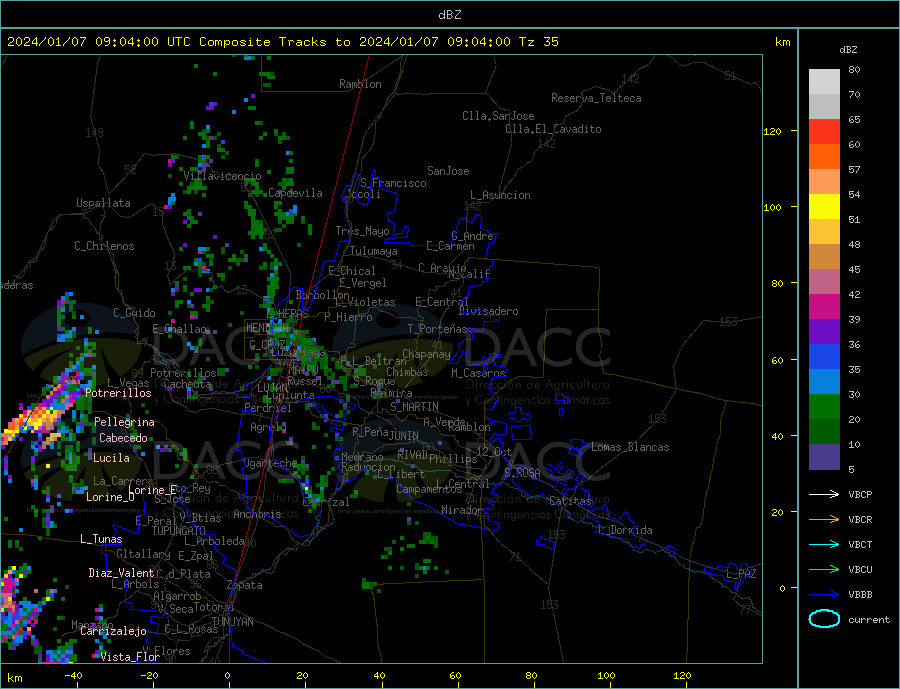Click the Carrizalejo place label
The width and height of the screenshot is (900, 689).
(113, 631)
